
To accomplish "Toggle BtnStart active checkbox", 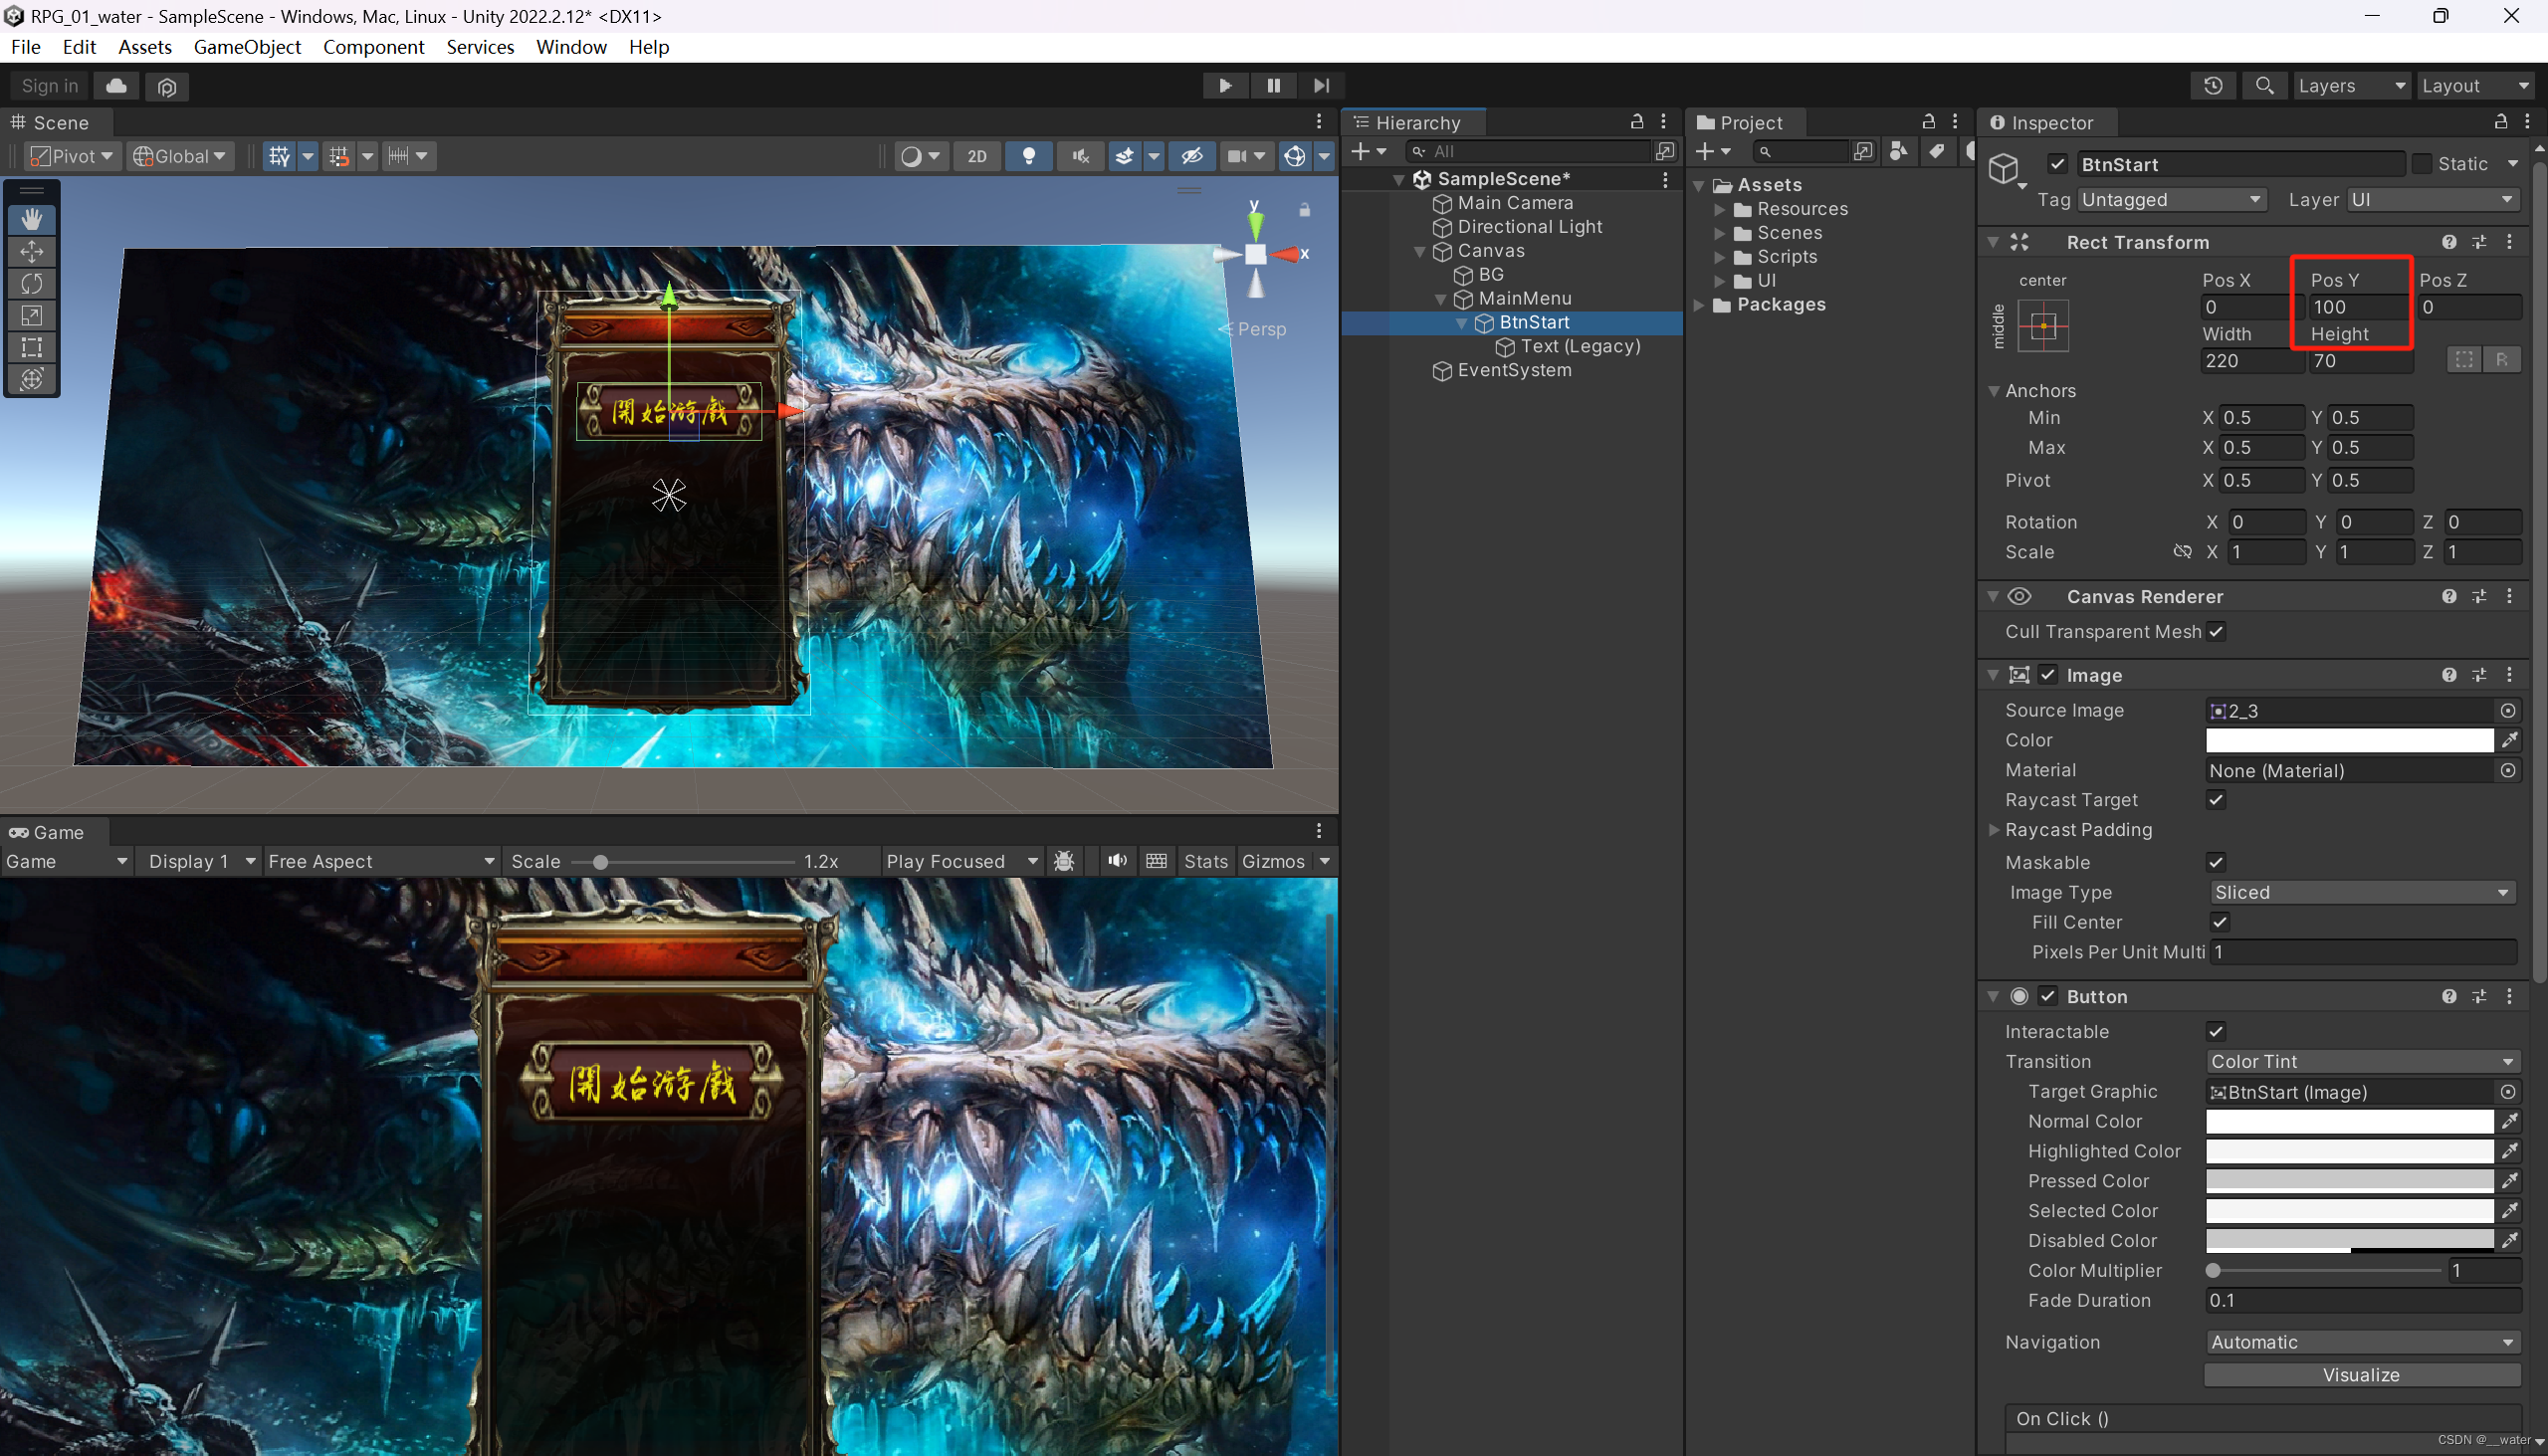I will point(2057,164).
